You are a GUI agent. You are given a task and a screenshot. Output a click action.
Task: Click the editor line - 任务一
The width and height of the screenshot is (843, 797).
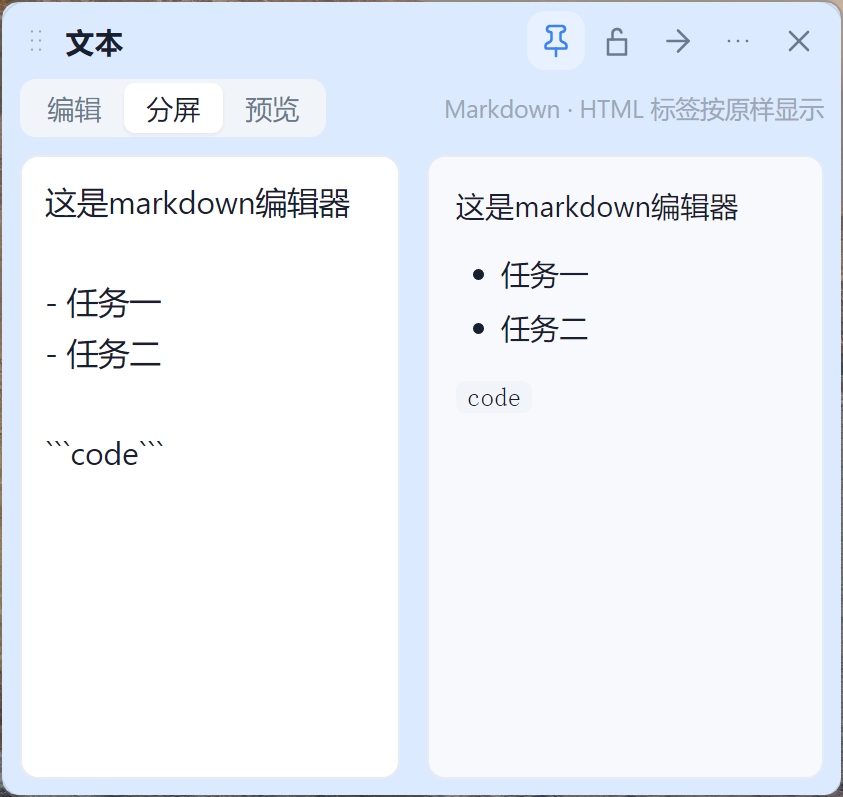point(104,304)
